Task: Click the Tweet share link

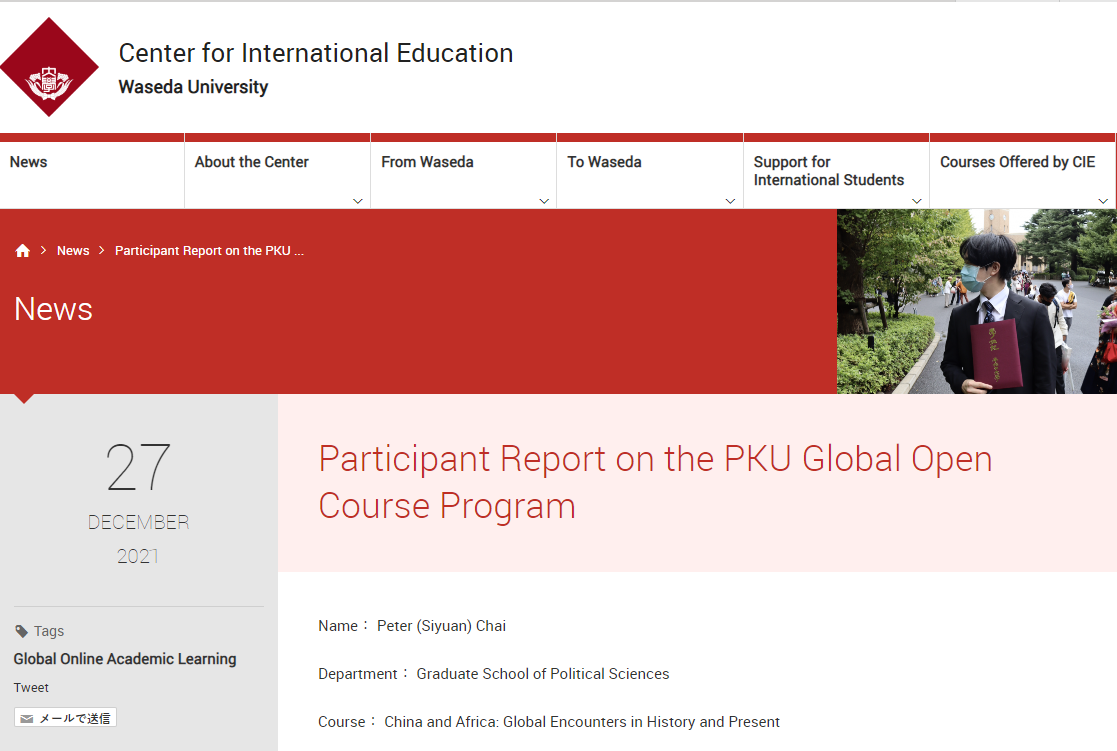Action: tap(31, 688)
